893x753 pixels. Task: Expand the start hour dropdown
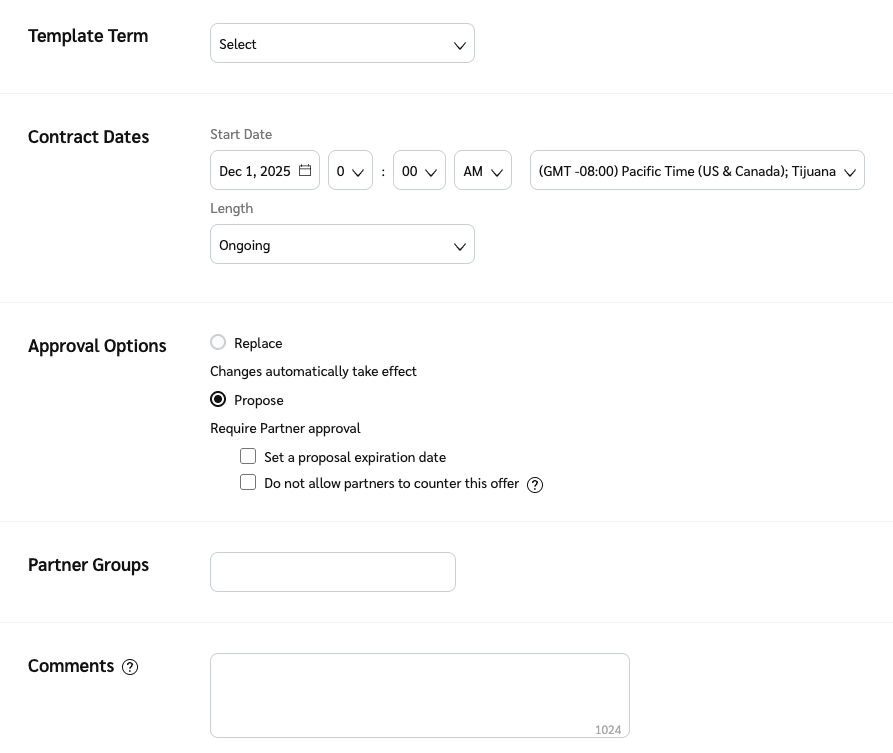[350, 171]
